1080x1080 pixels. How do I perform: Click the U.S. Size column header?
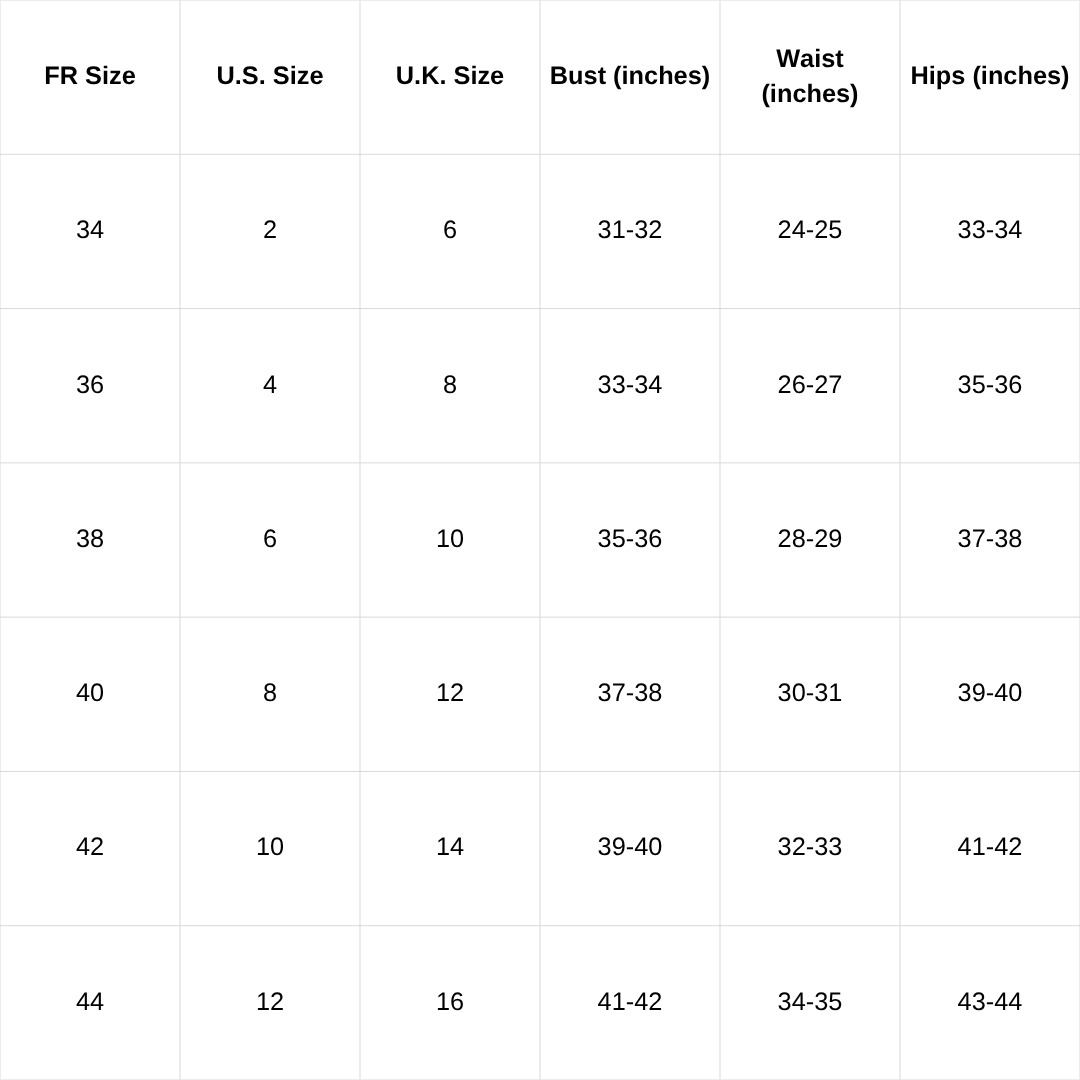tap(270, 76)
